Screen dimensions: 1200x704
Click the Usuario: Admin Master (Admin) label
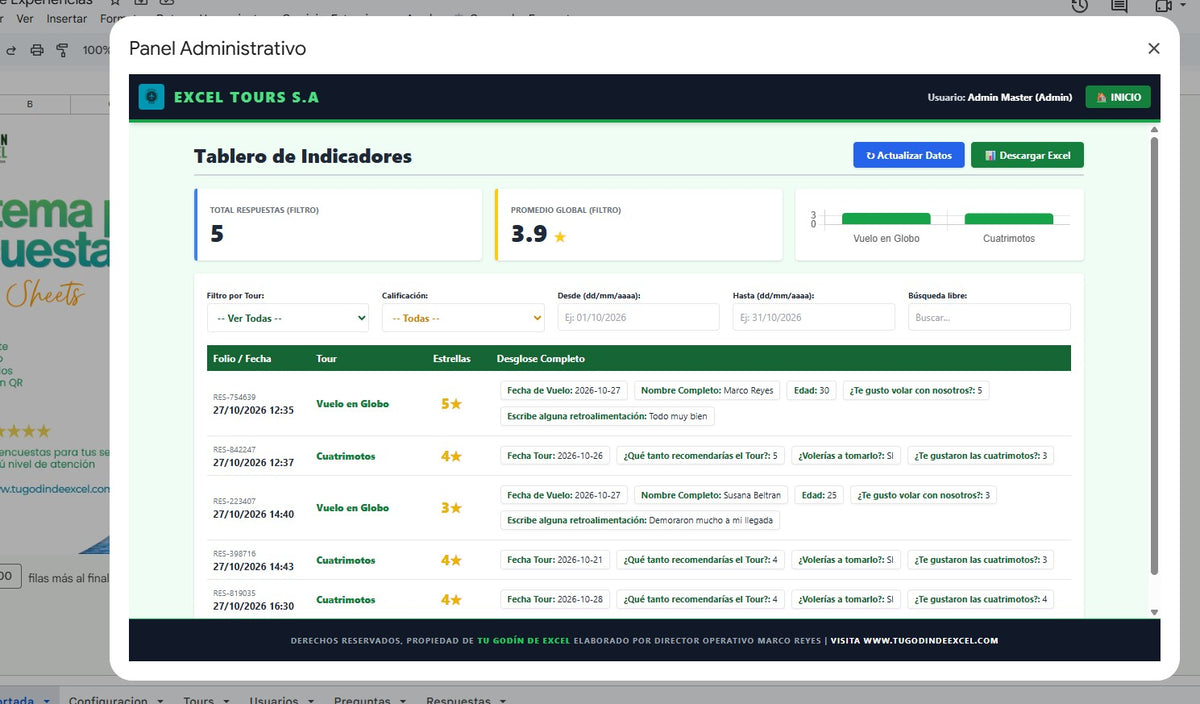(x=999, y=97)
